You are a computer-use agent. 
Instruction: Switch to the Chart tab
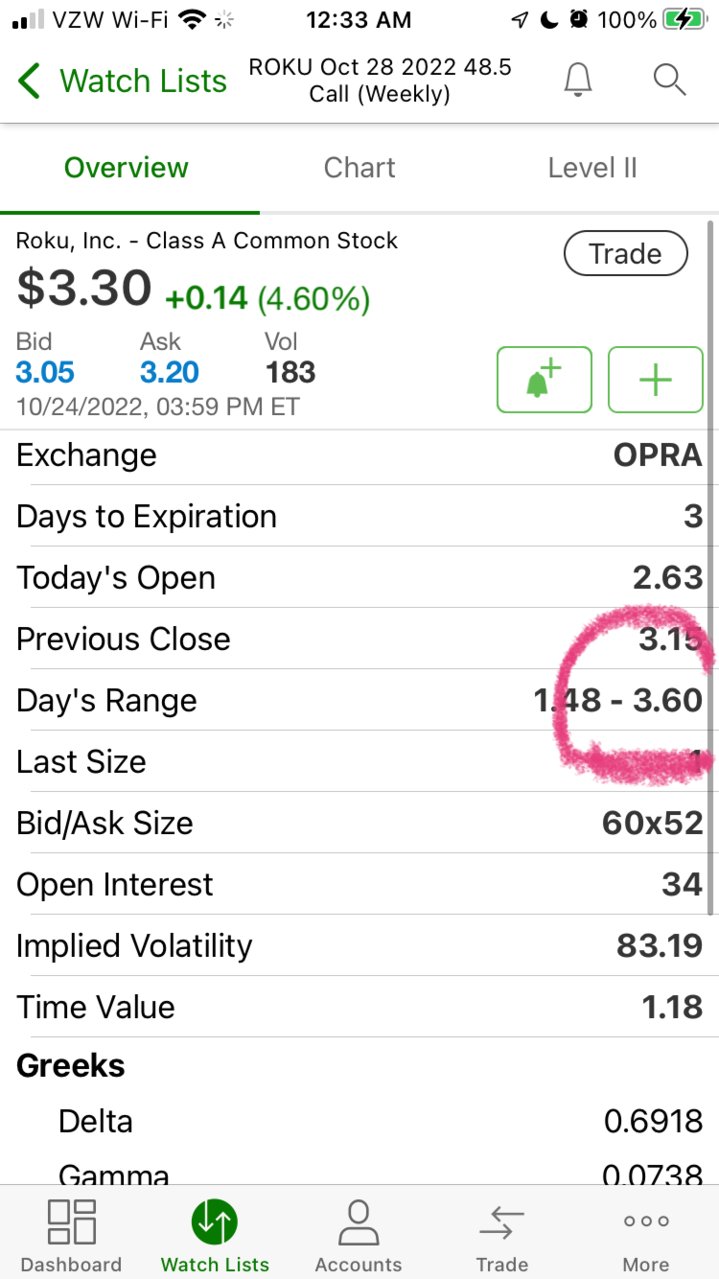pos(359,168)
